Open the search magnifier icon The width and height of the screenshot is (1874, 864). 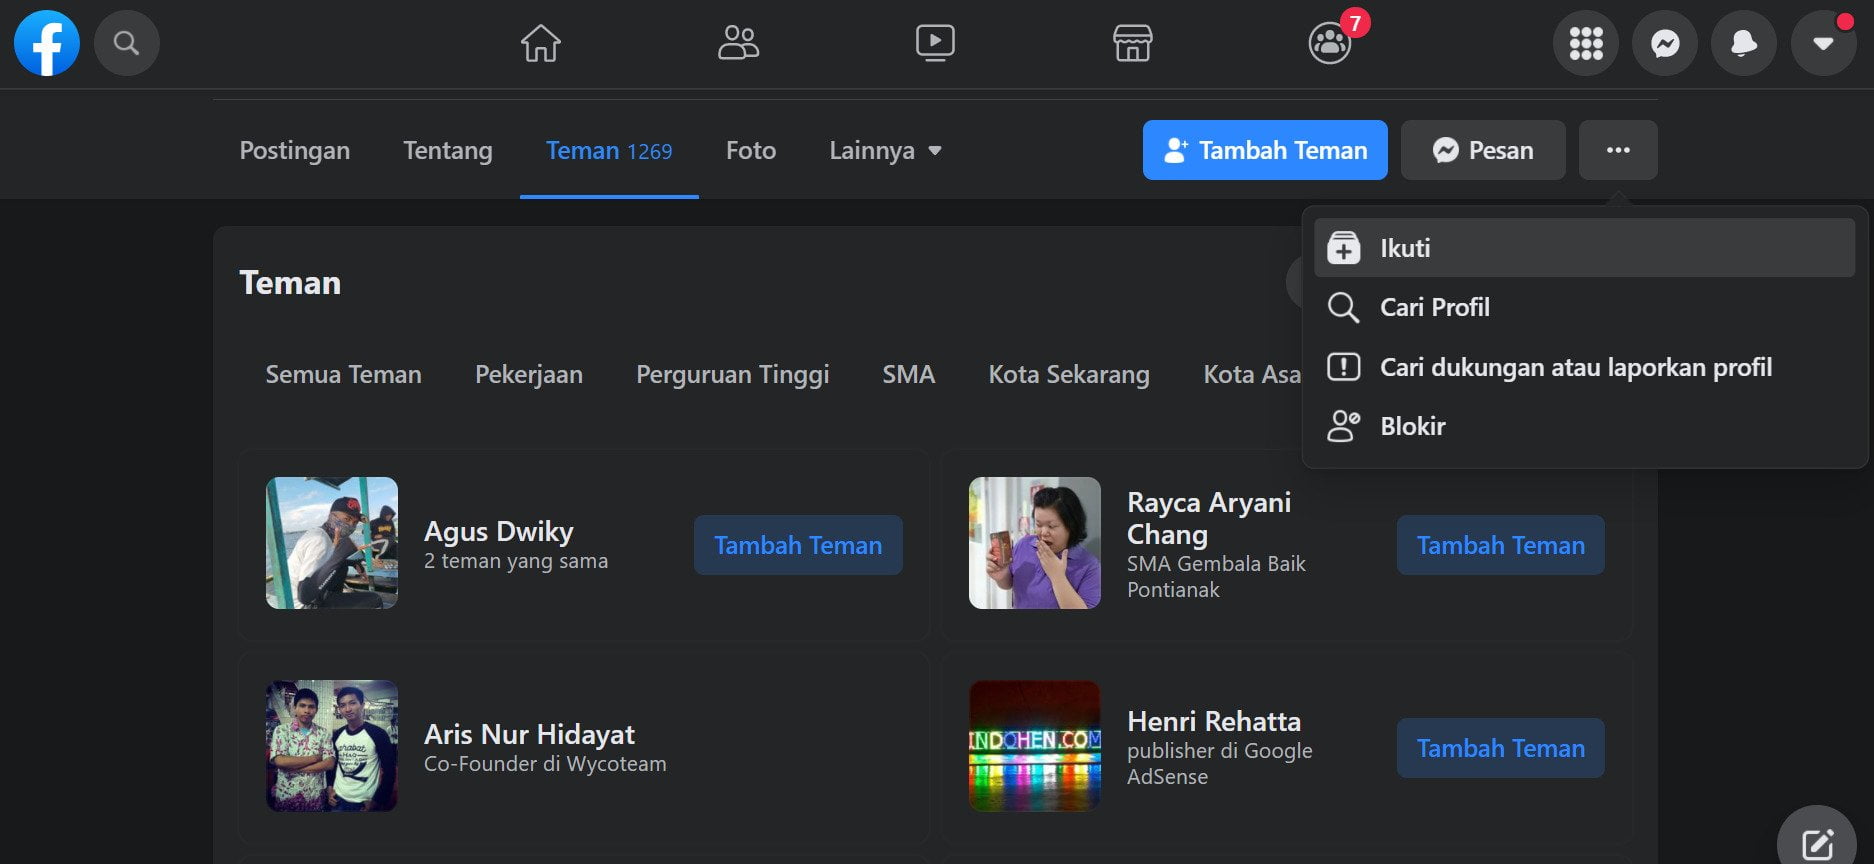pos(126,43)
